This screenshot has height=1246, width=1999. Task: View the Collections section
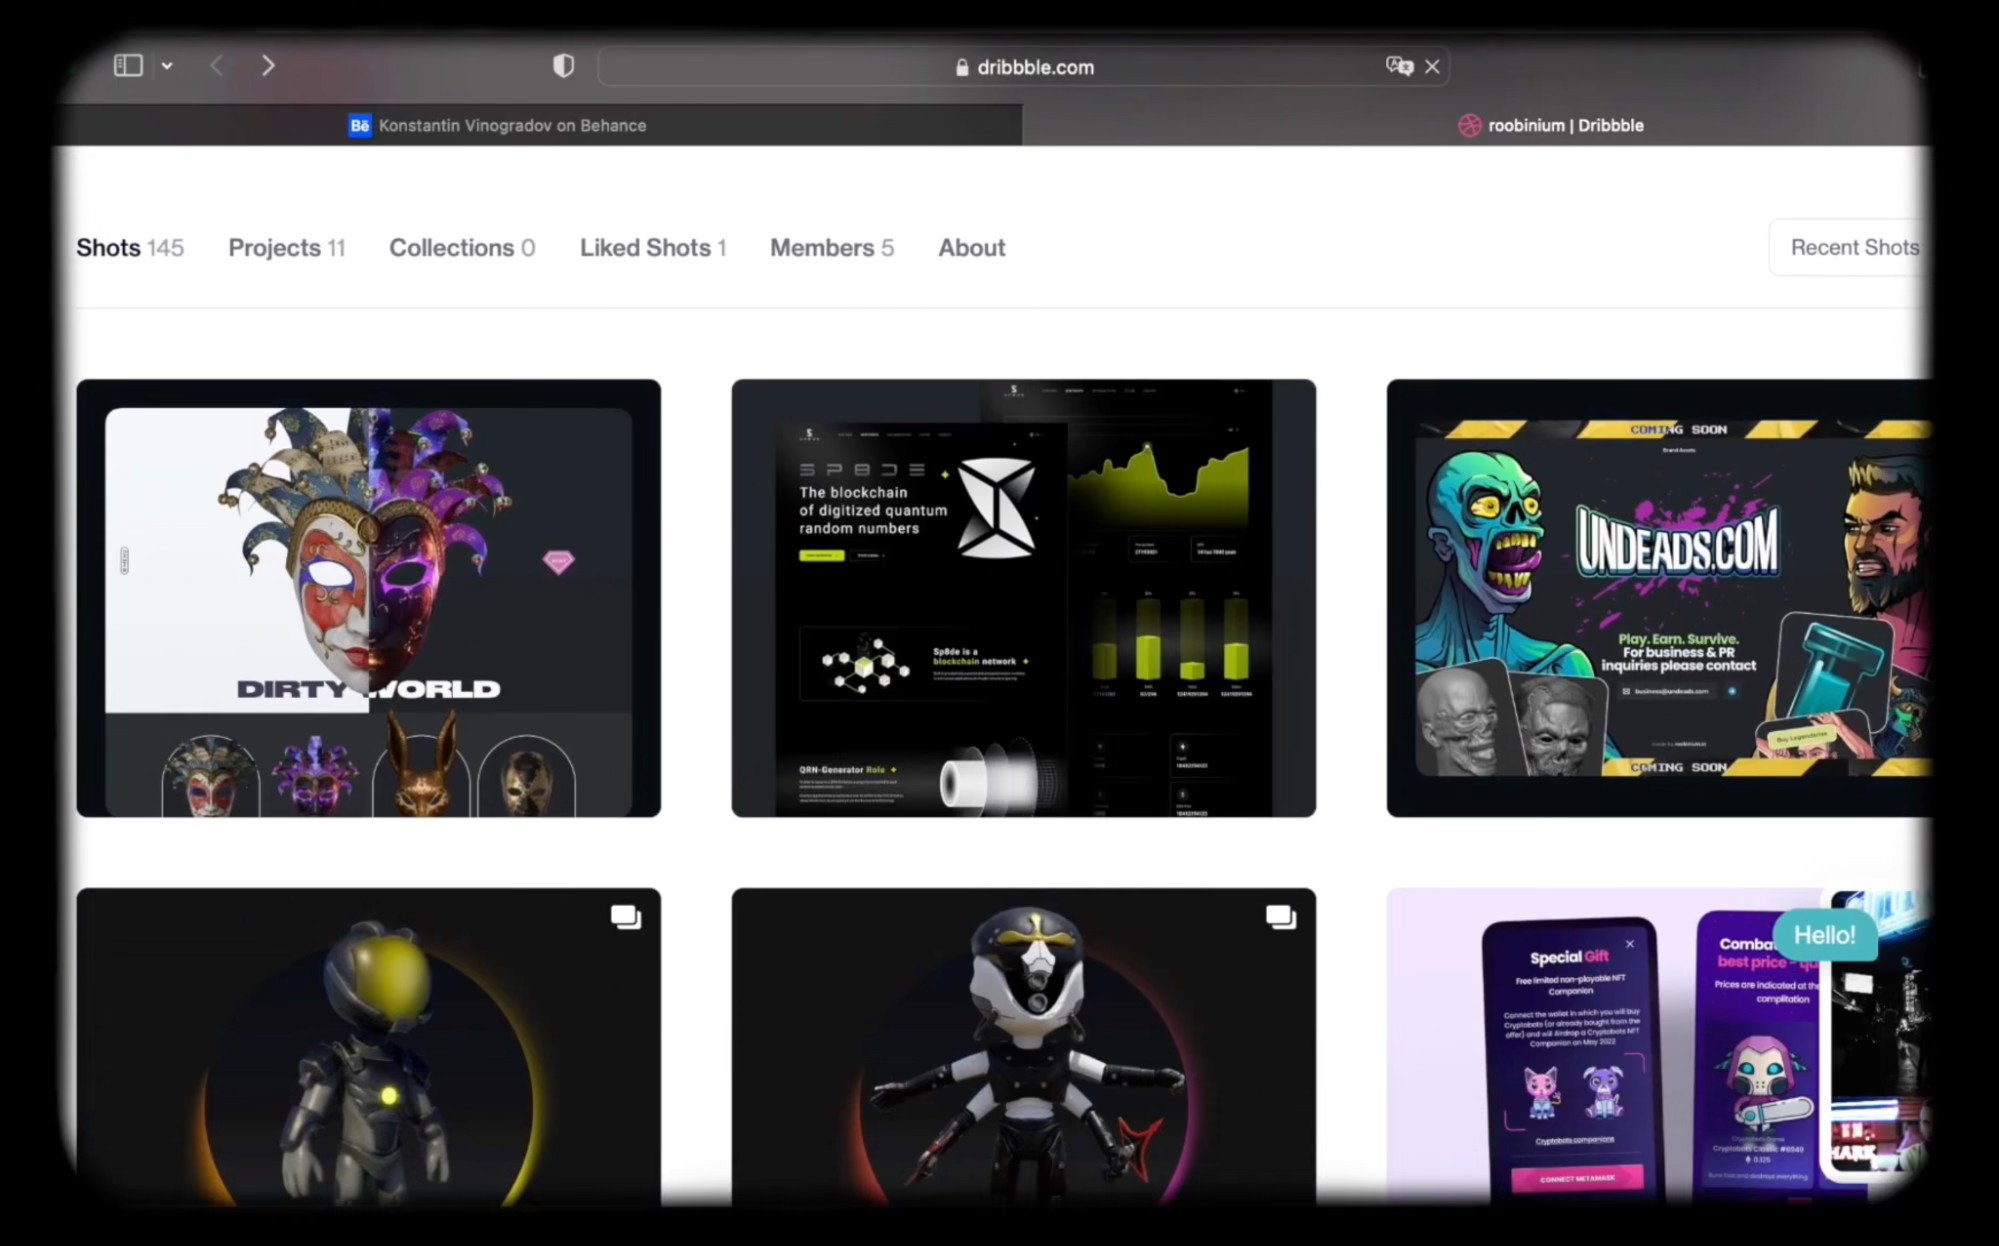pos(461,247)
